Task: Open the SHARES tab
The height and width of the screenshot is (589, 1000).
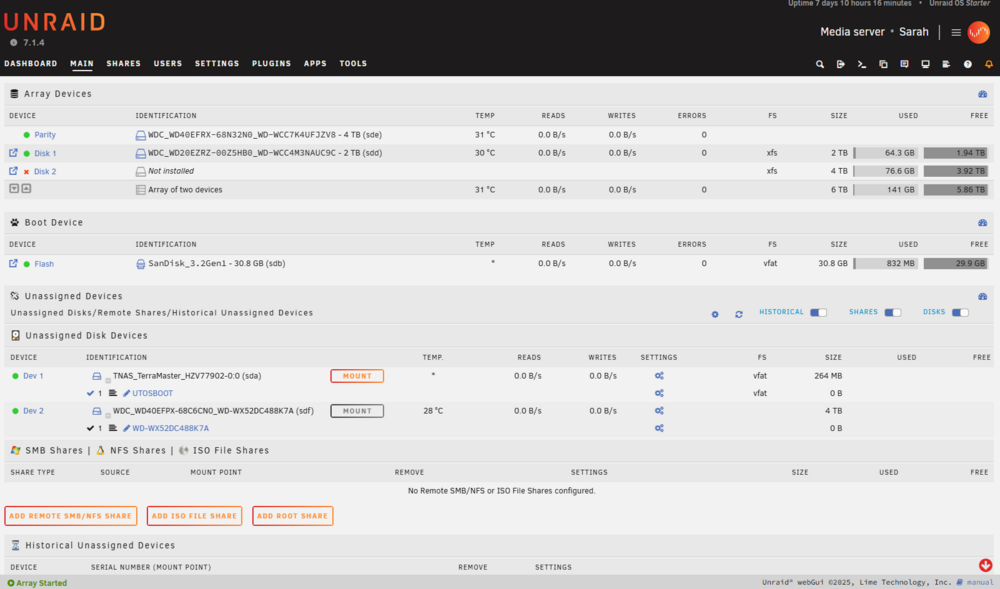Action: click(x=124, y=64)
